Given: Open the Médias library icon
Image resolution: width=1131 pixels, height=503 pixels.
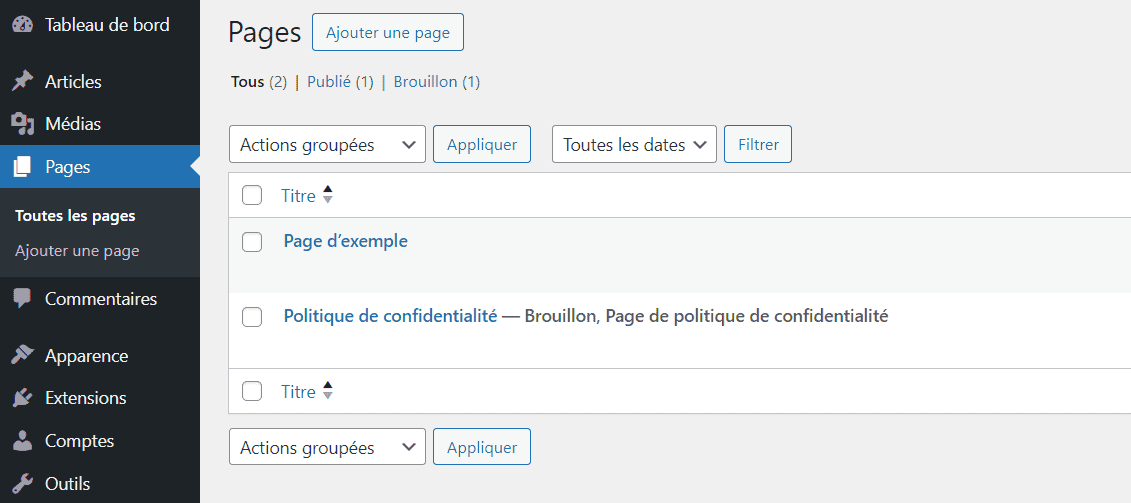Looking at the screenshot, I should (x=23, y=124).
